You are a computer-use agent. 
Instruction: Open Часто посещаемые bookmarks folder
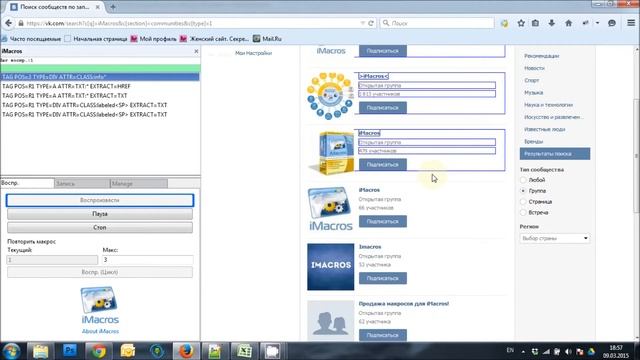31,39
